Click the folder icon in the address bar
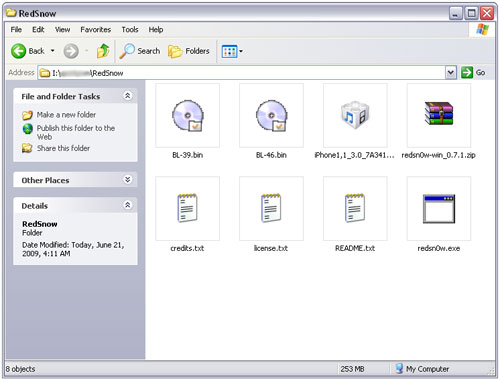This screenshot has width=500, height=381. (45, 73)
